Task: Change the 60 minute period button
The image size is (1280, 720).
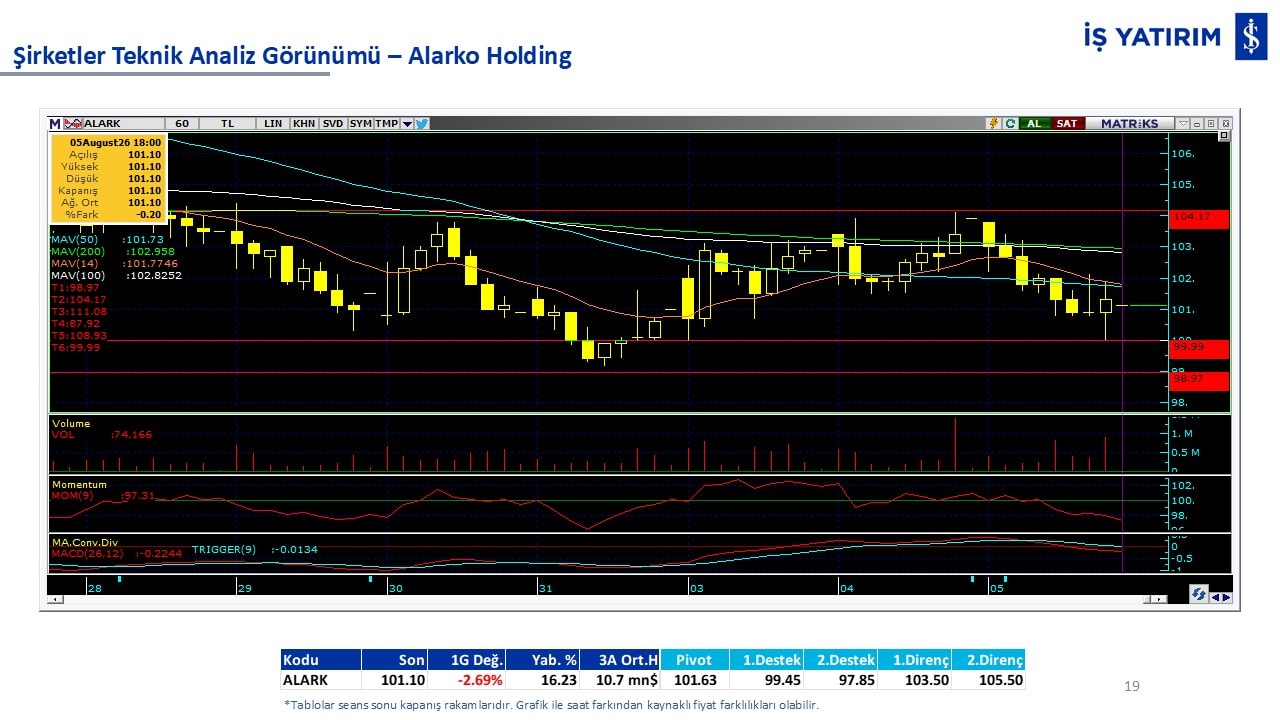Action: (181, 124)
